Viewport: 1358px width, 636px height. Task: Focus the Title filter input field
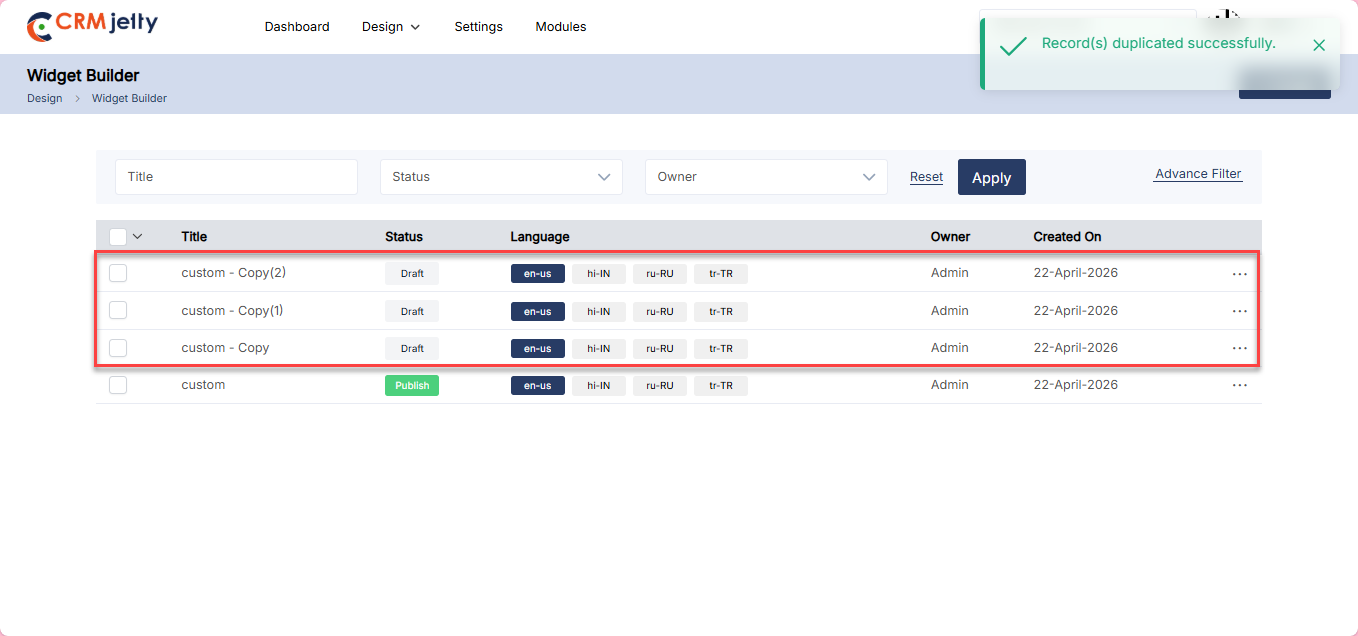[x=236, y=177]
